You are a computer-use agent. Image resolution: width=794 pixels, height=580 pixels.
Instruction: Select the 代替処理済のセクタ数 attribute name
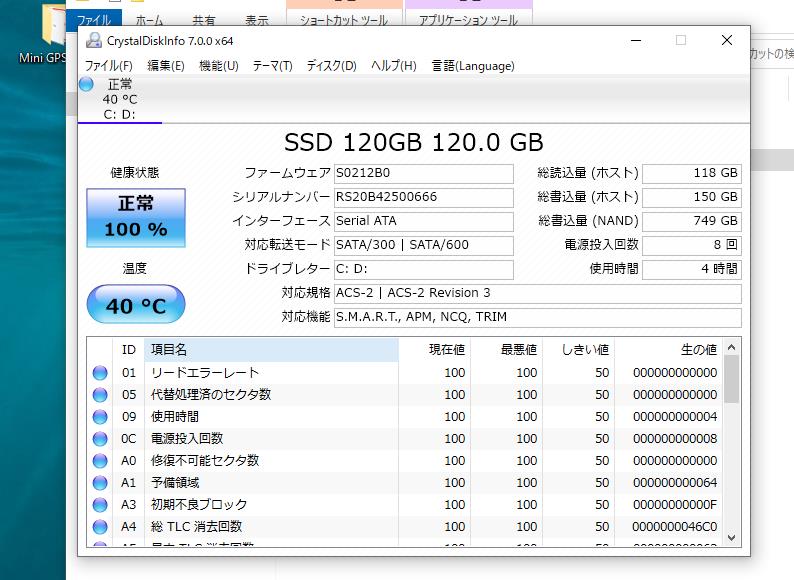click(x=211, y=395)
